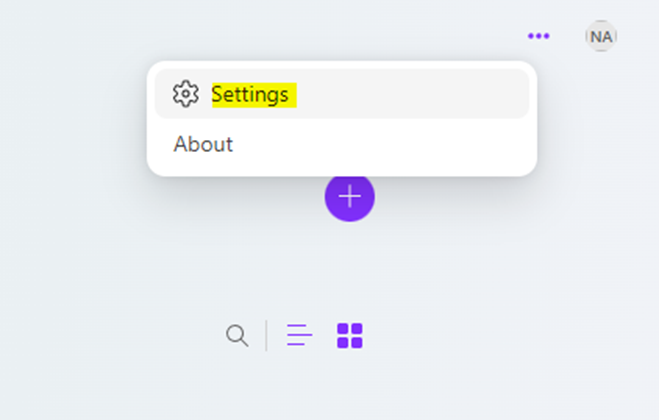Open the NA user avatar
This screenshot has height=420, width=659.
600,36
